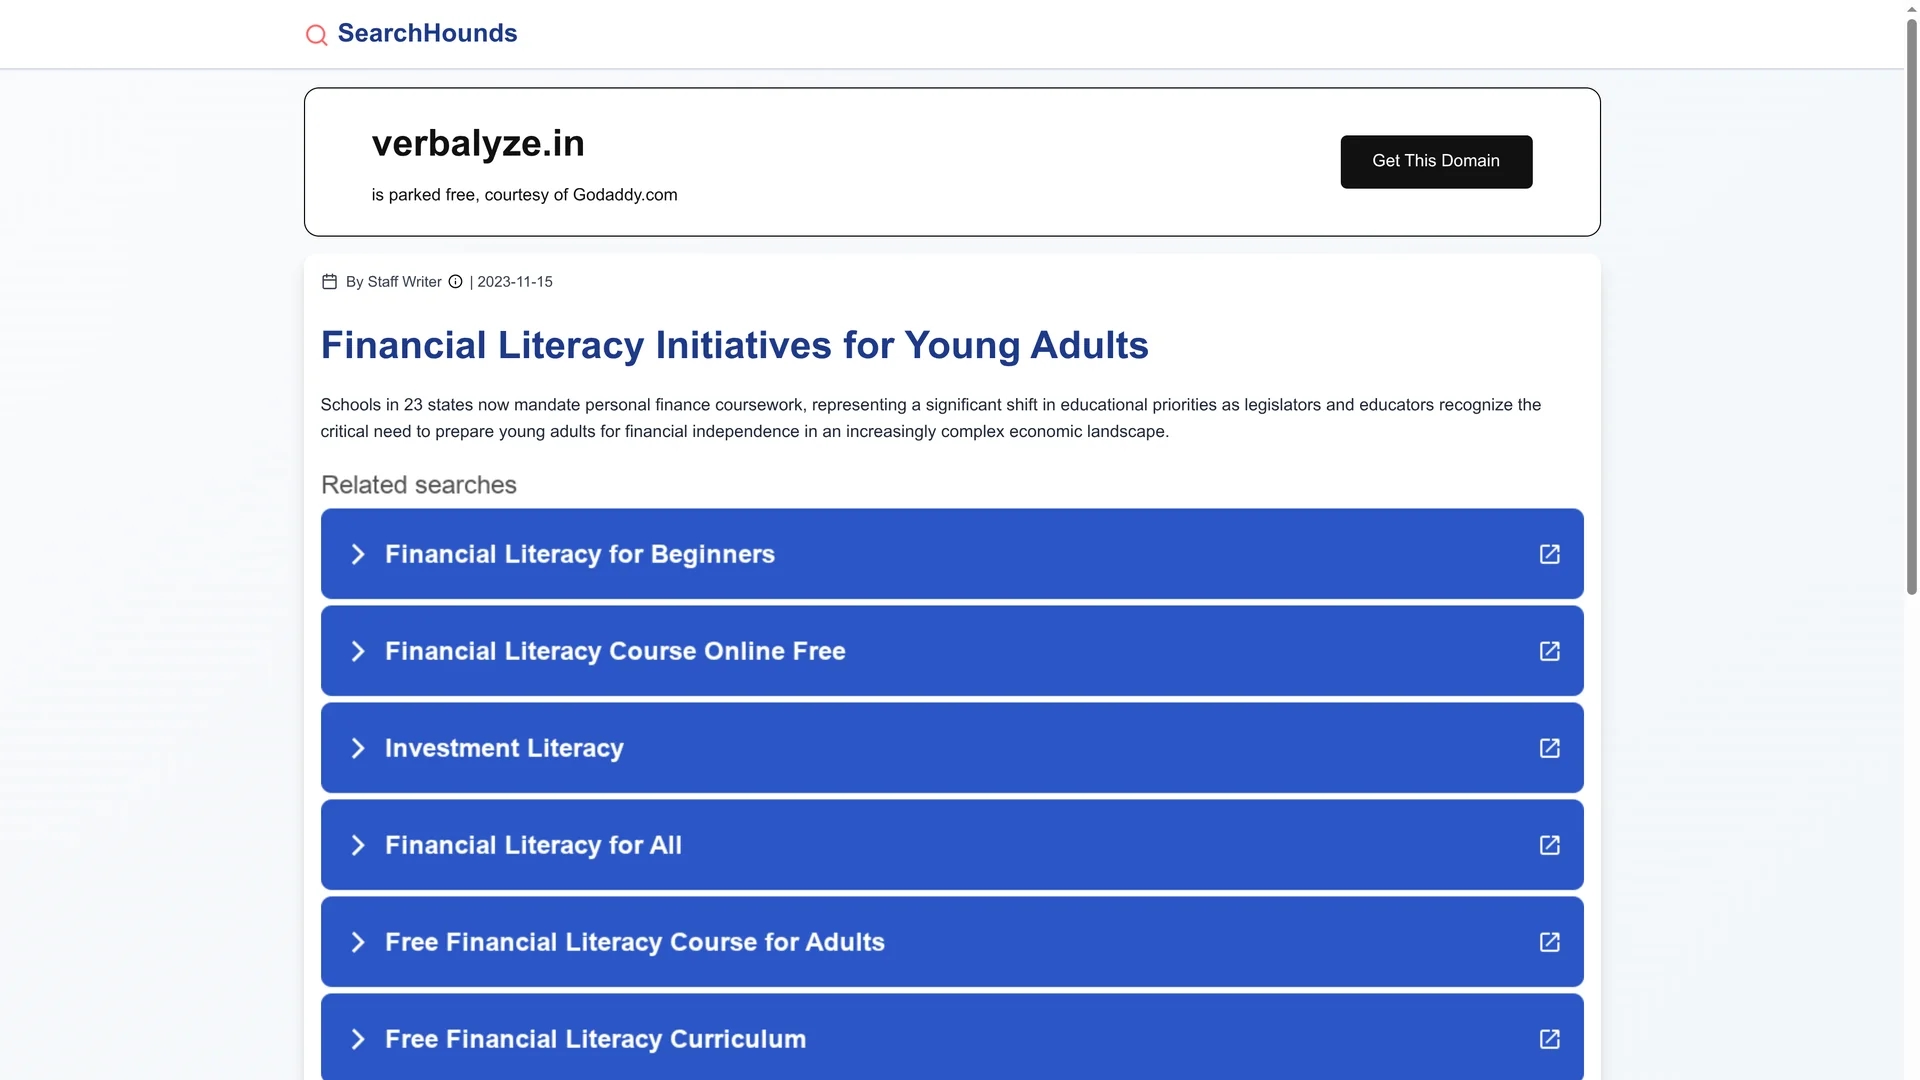Click the Godaddy.com parked notice text
This screenshot has width=1920, height=1080.
coord(524,195)
